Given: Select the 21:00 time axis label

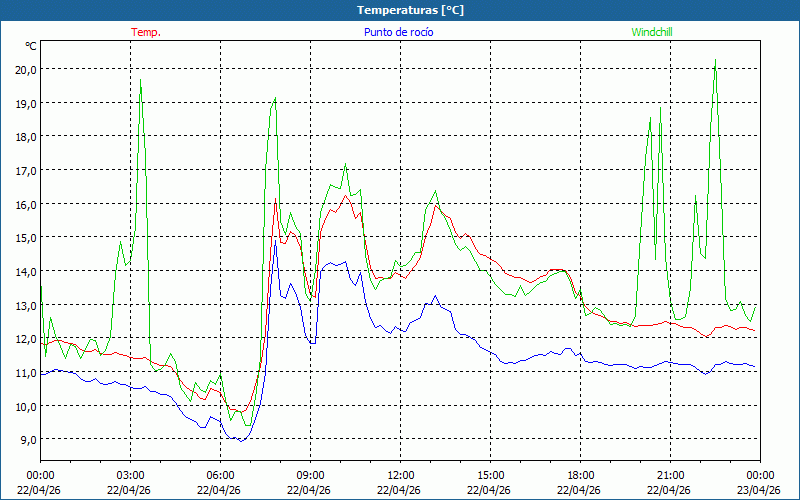Looking at the screenshot, I should click(671, 475).
